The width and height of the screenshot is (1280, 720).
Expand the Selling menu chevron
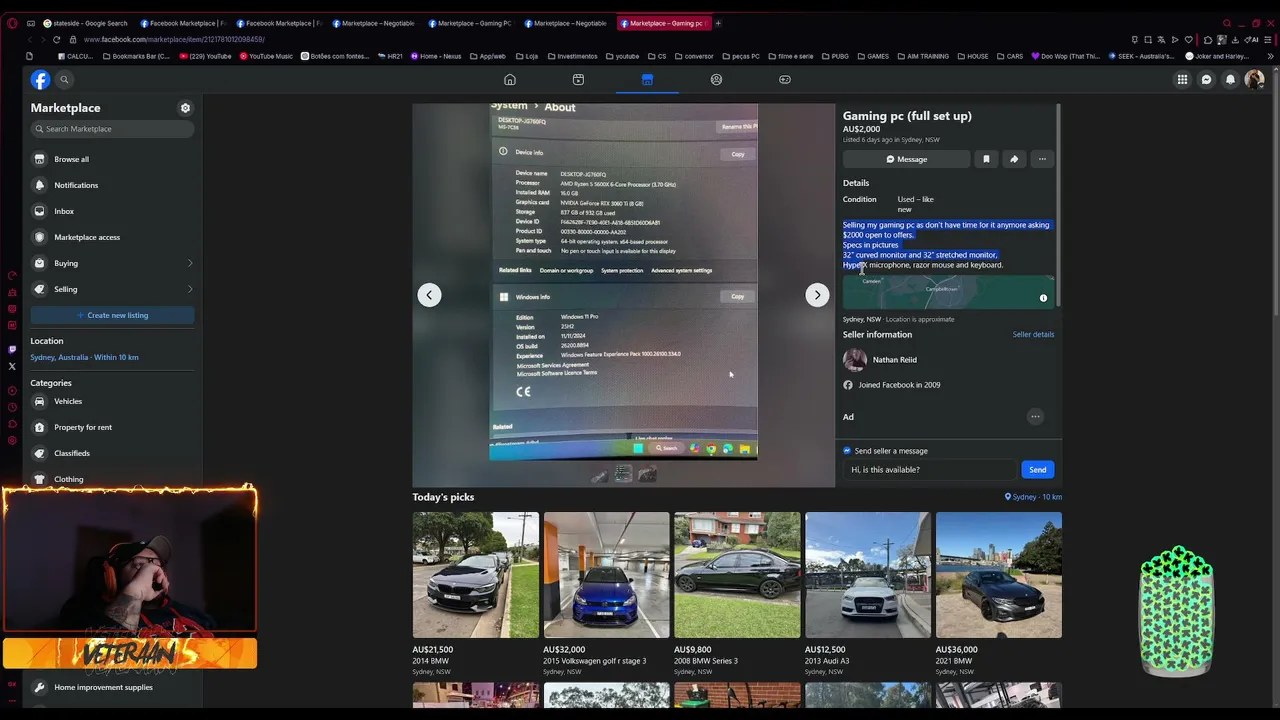190,289
